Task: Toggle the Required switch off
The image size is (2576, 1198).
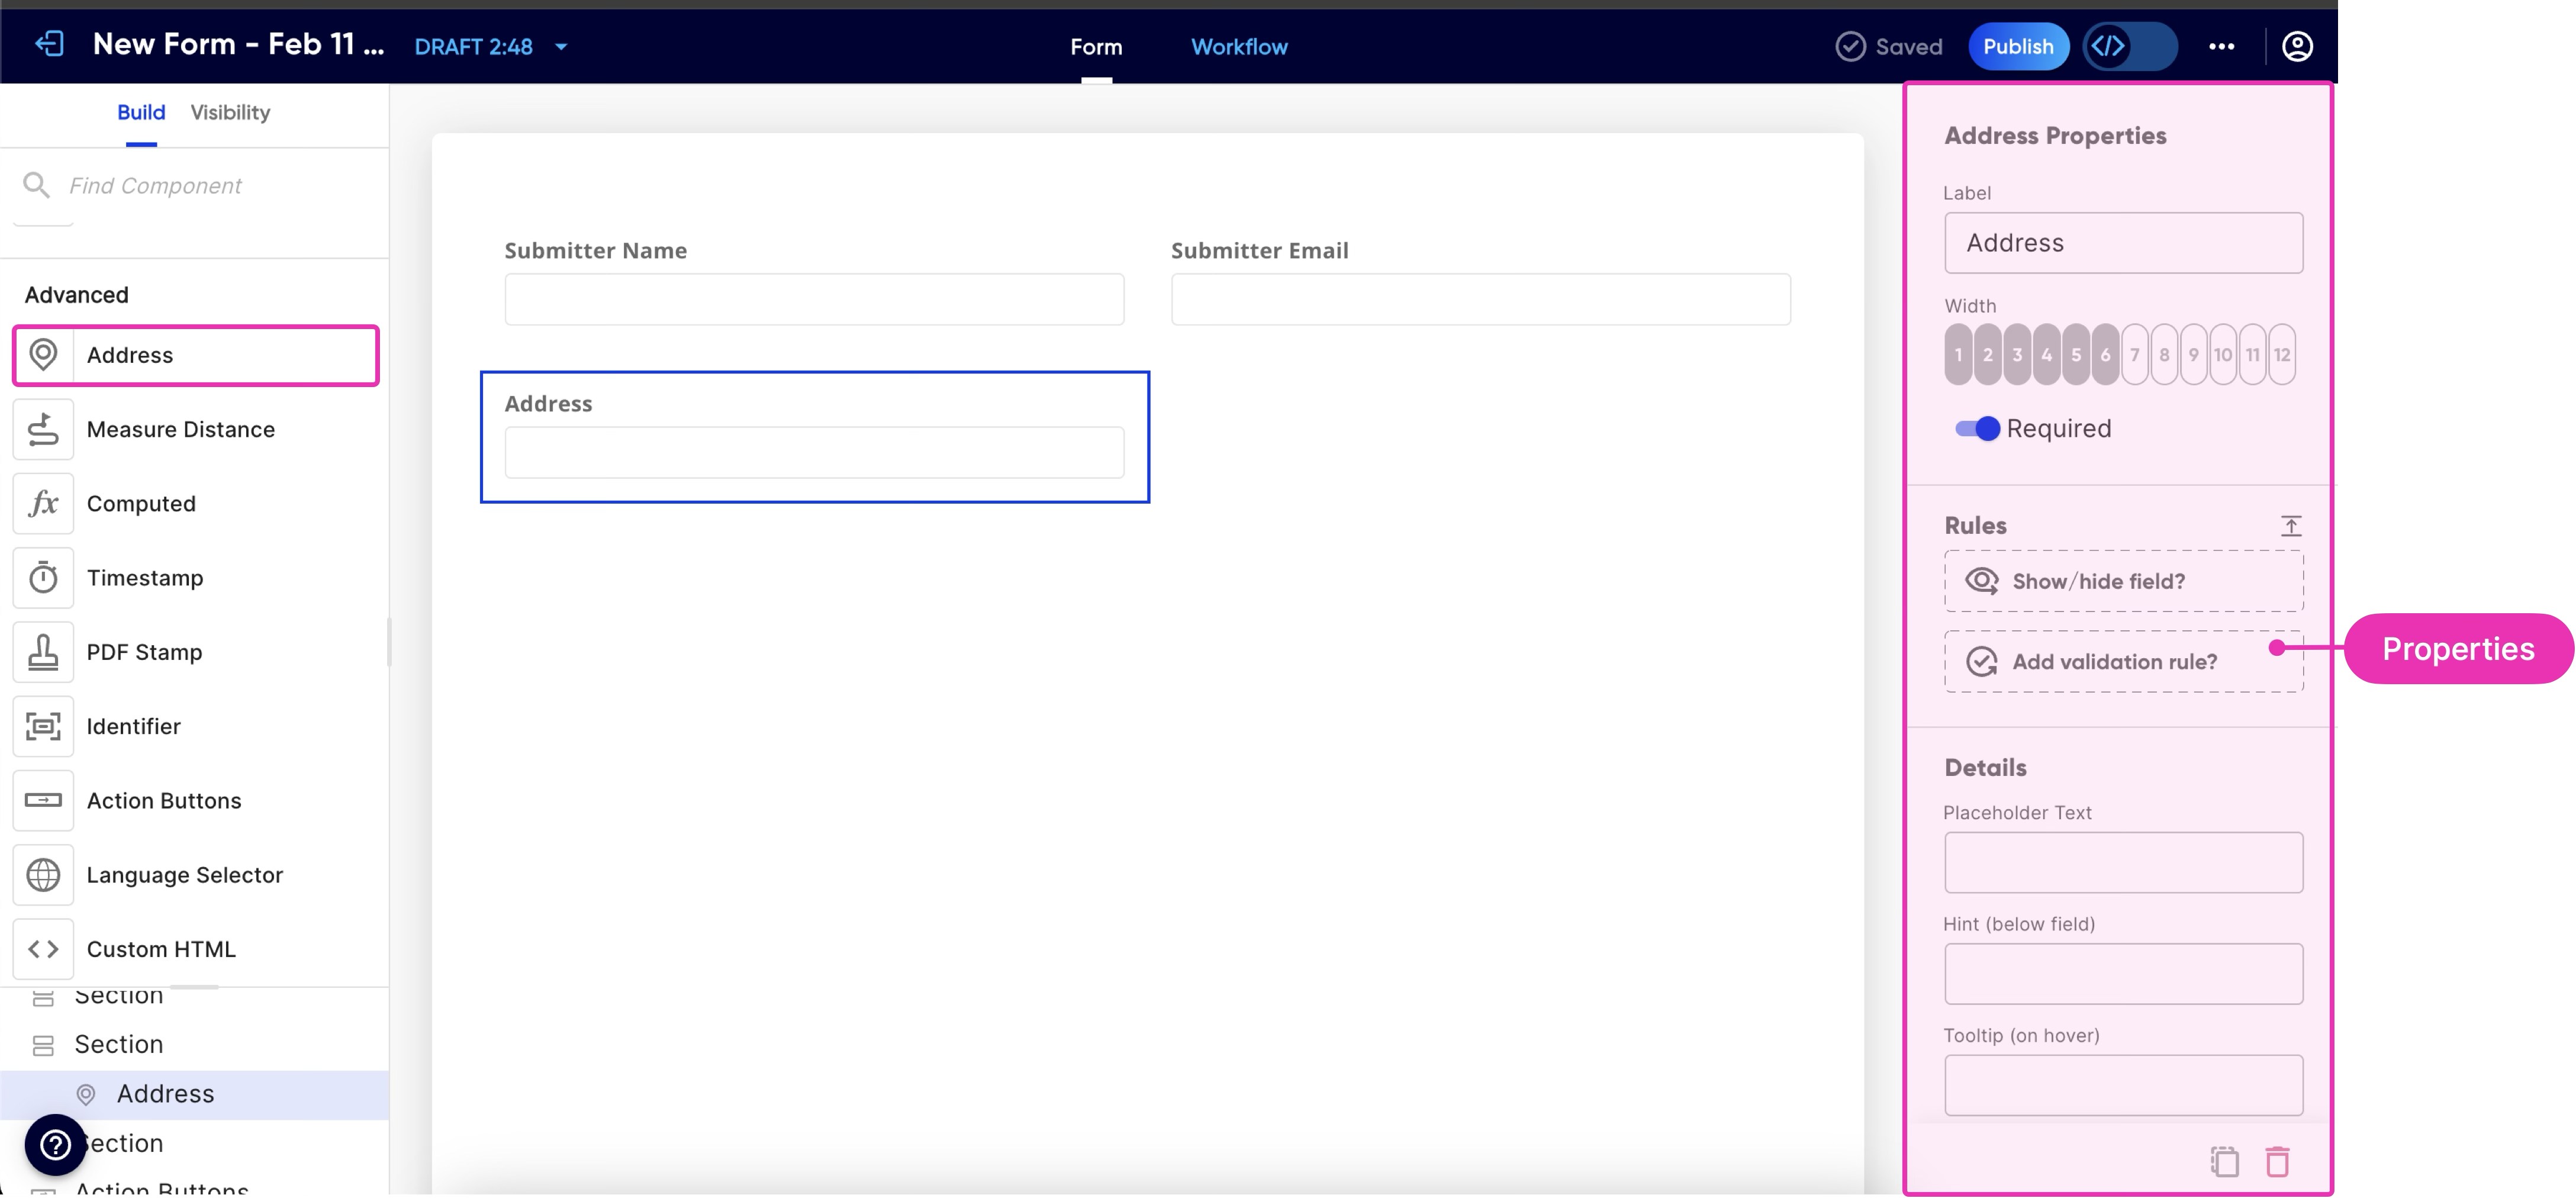Action: tap(1977, 429)
